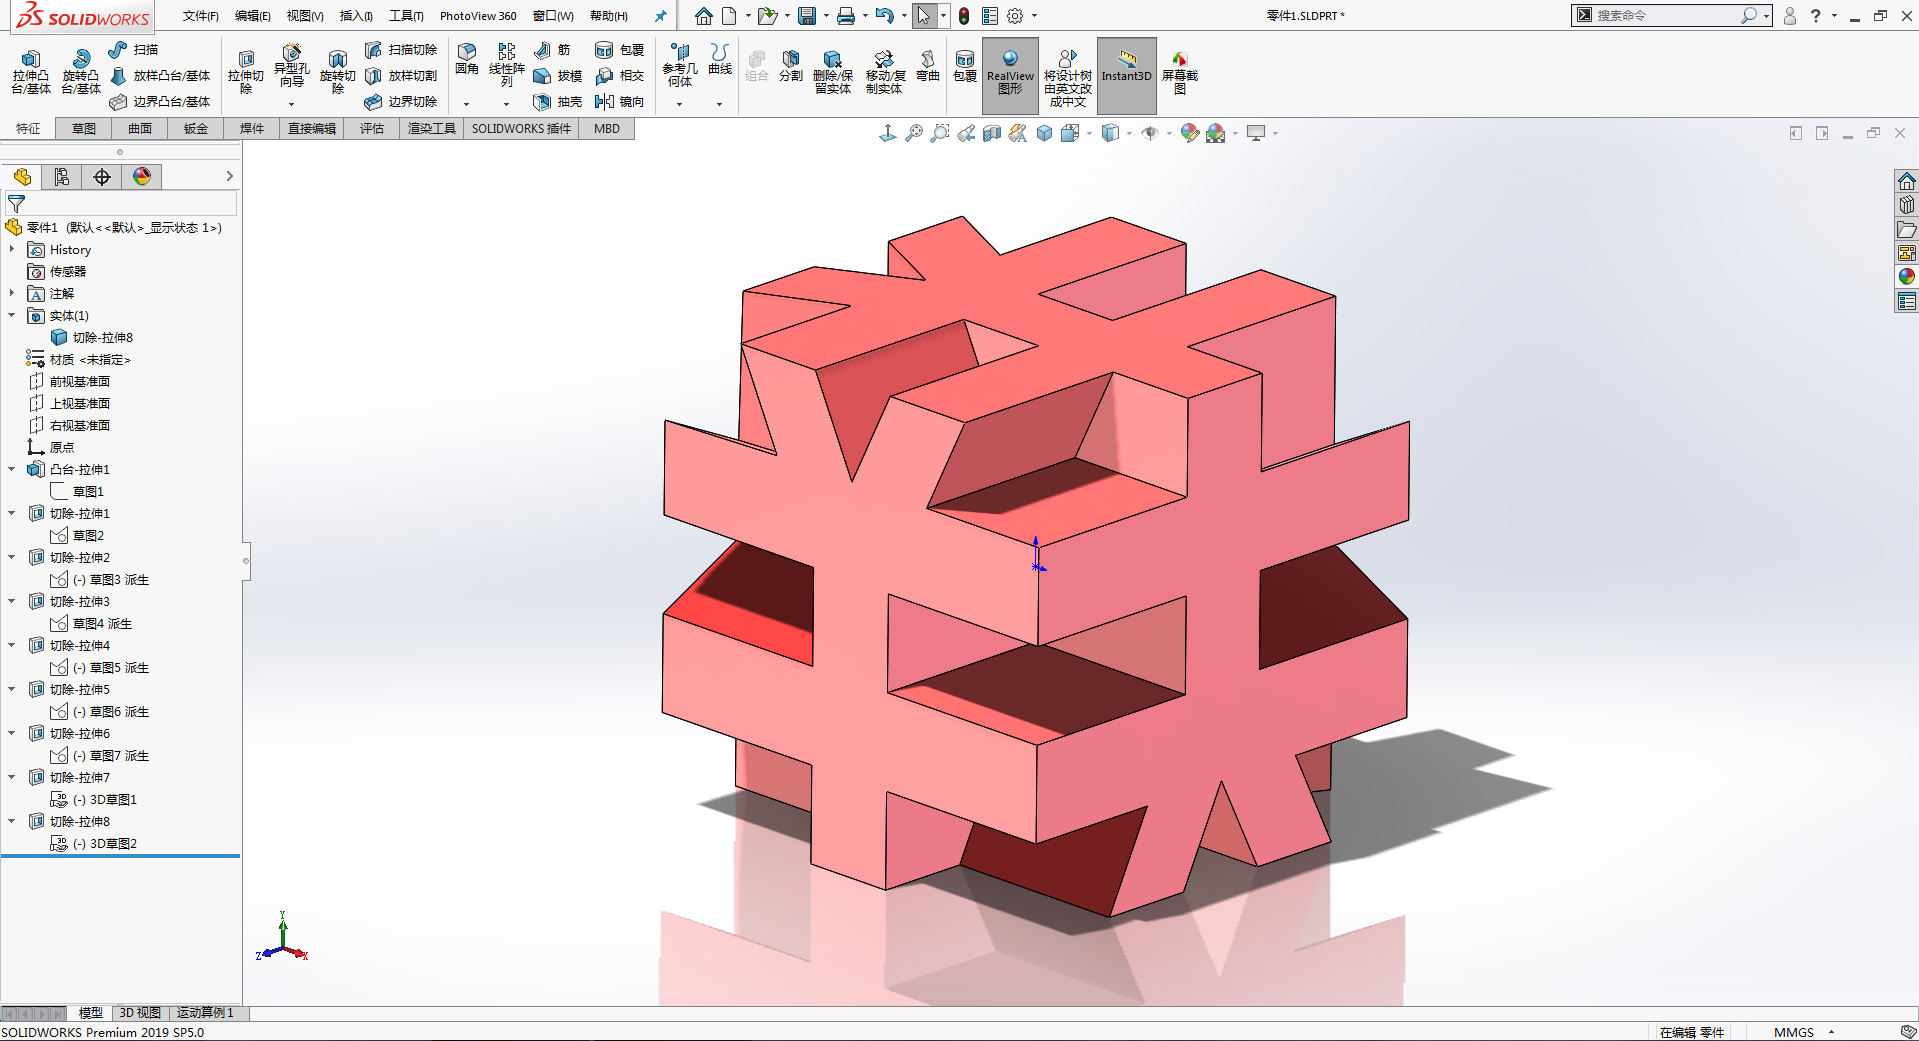Click the 弯曲 flex tool
The image size is (1919, 1041).
tap(928, 66)
